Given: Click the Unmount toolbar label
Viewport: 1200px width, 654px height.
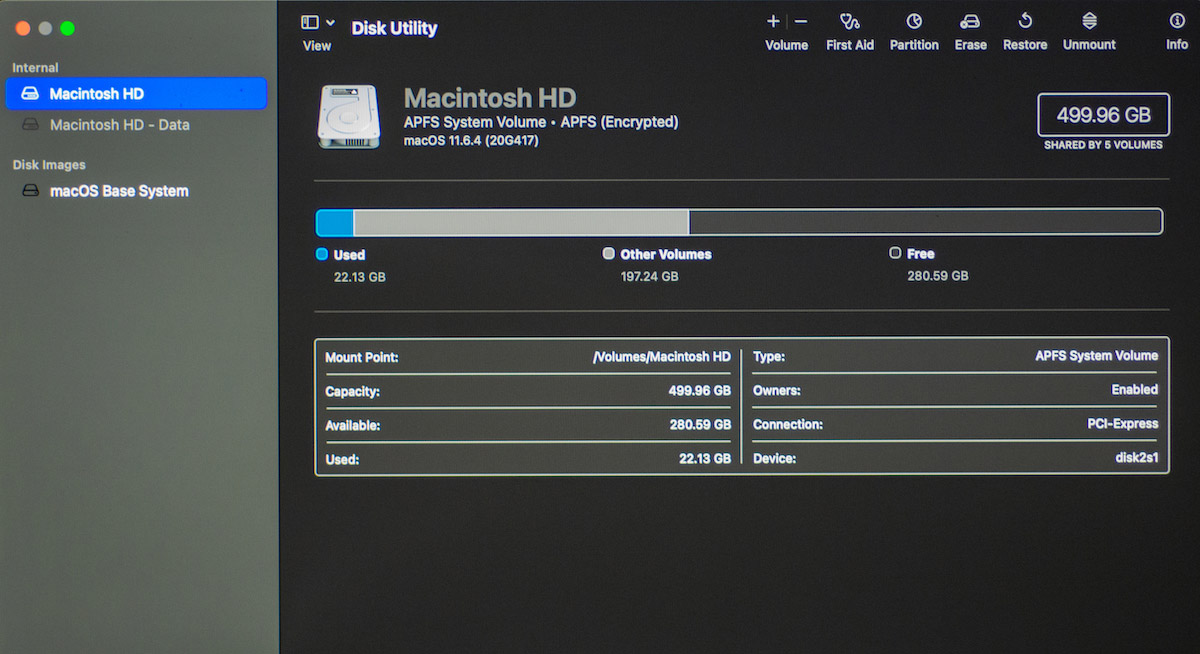Looking at the screenshot, I should tap(1090, 45).
